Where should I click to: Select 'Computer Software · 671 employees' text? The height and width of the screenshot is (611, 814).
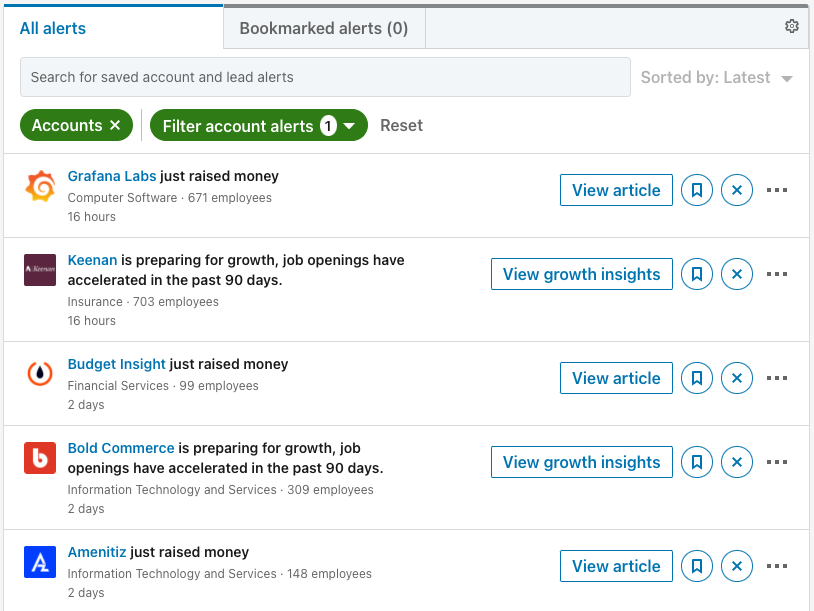click(169, 198)
